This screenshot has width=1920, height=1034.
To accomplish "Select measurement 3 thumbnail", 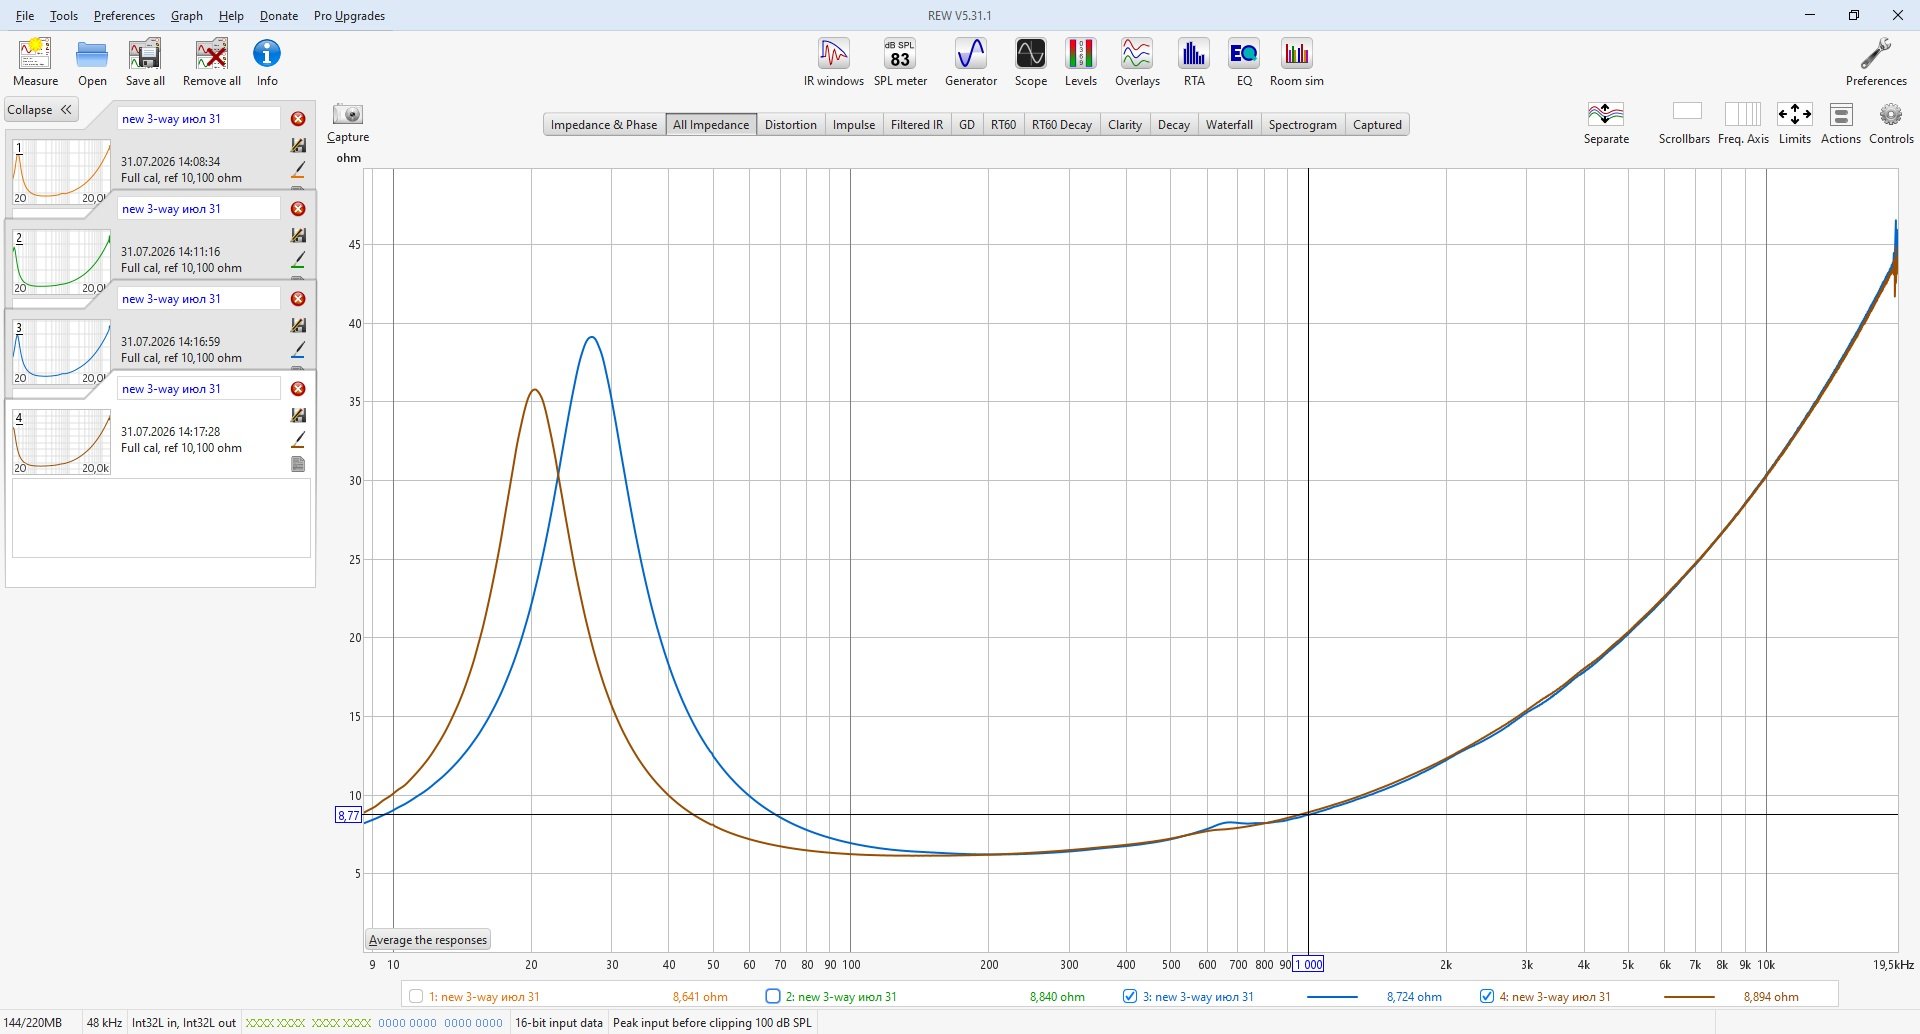I will (61, 352).
